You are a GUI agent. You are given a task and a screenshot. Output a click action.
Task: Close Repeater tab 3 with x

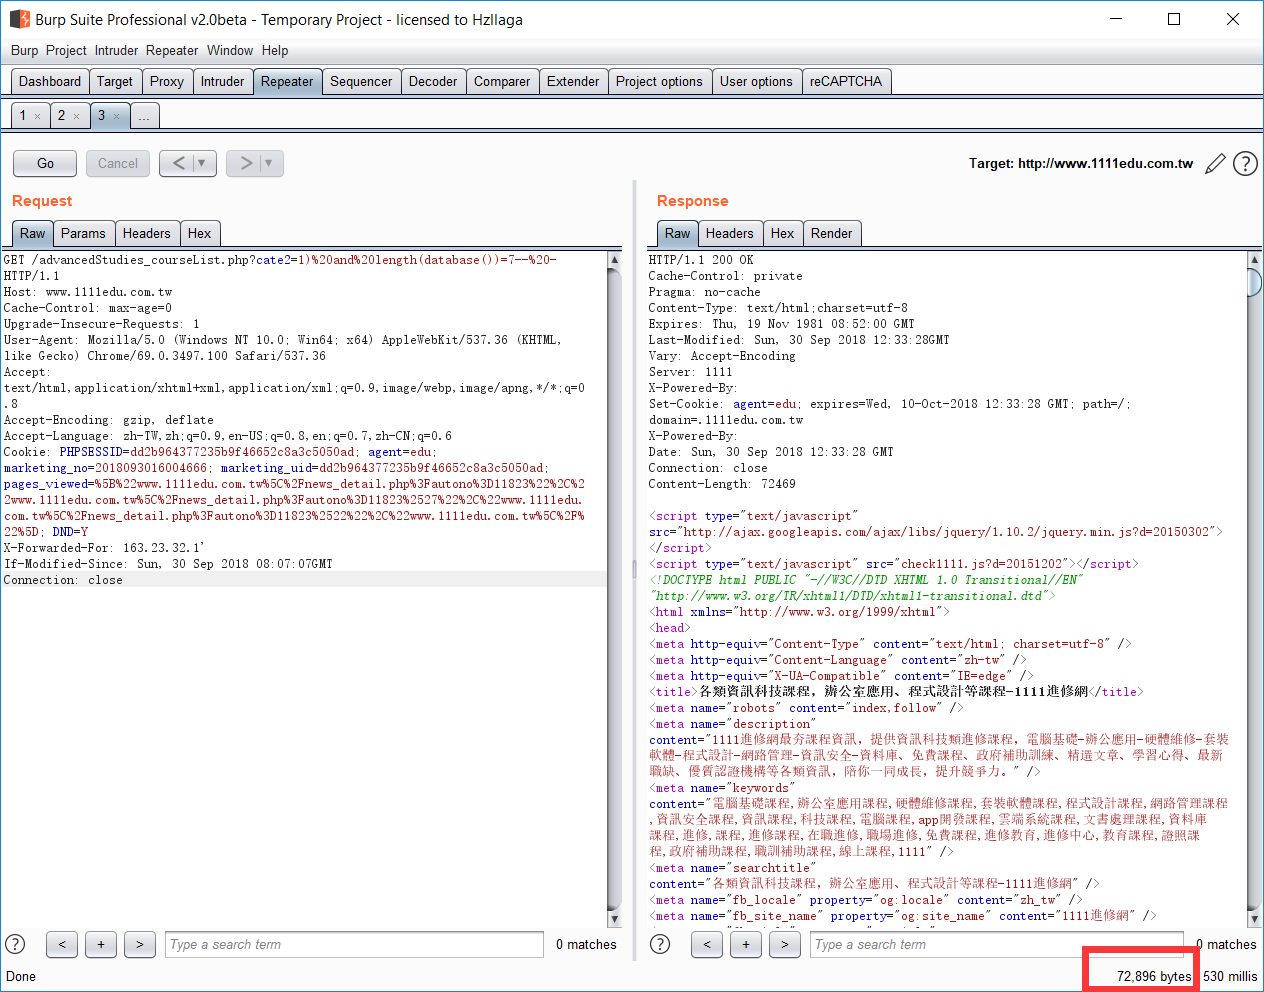click(116, 116)
